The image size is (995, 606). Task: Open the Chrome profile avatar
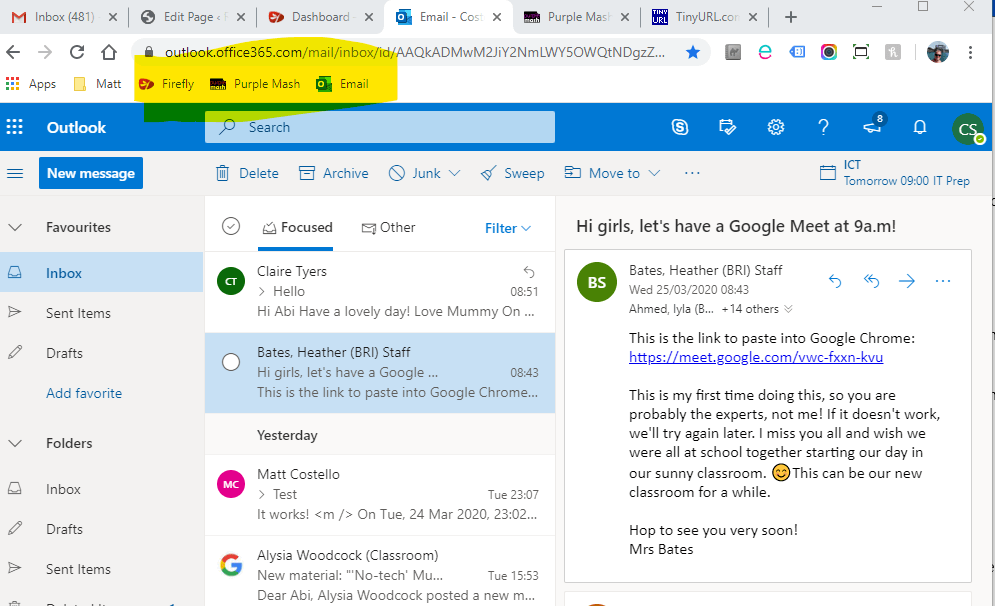click(x=937, y=52)
